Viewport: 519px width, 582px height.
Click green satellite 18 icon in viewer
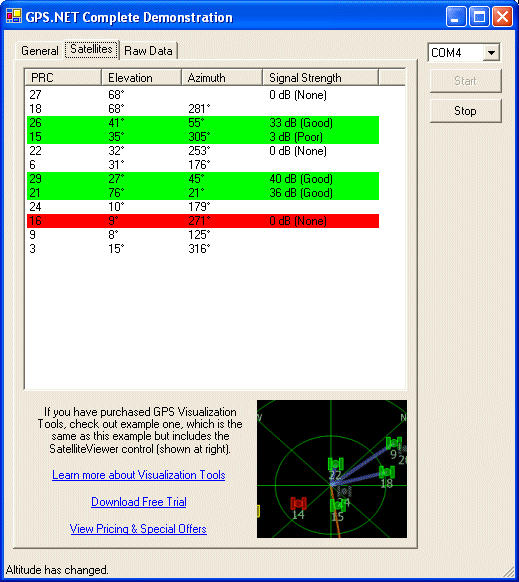[387, 472]
